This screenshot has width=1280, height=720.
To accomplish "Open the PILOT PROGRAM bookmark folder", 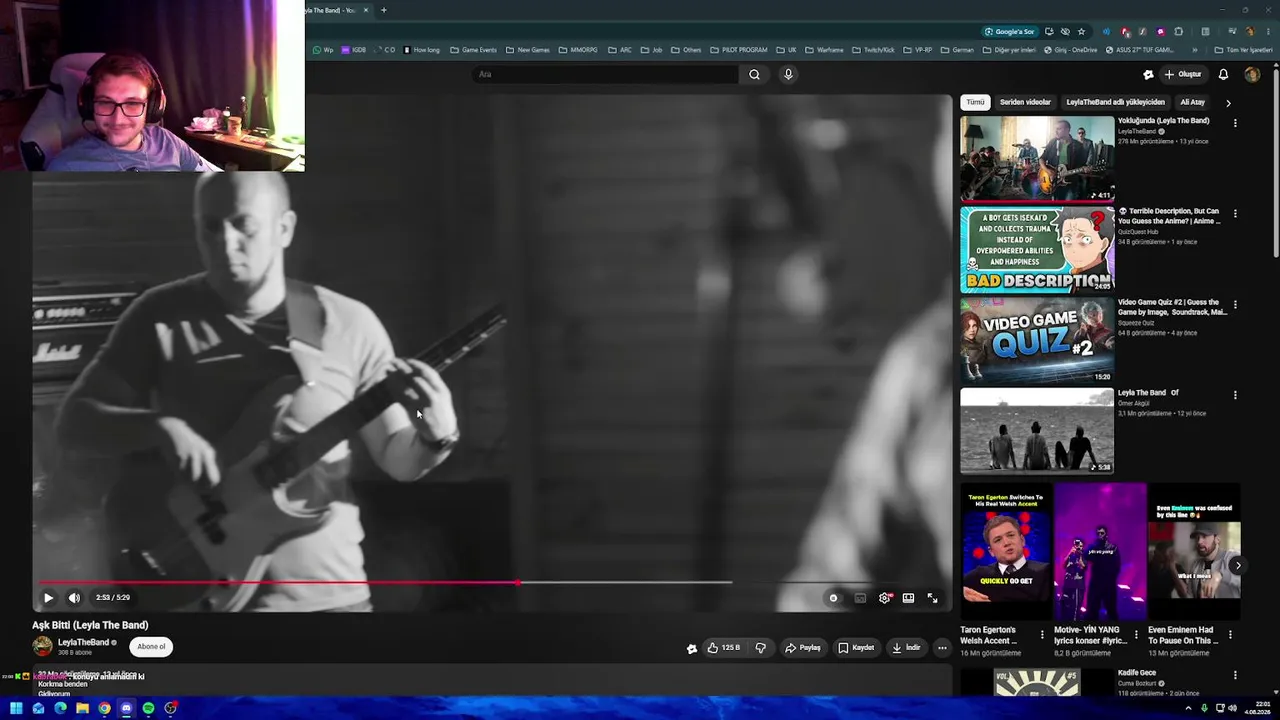I will [738, 50].
